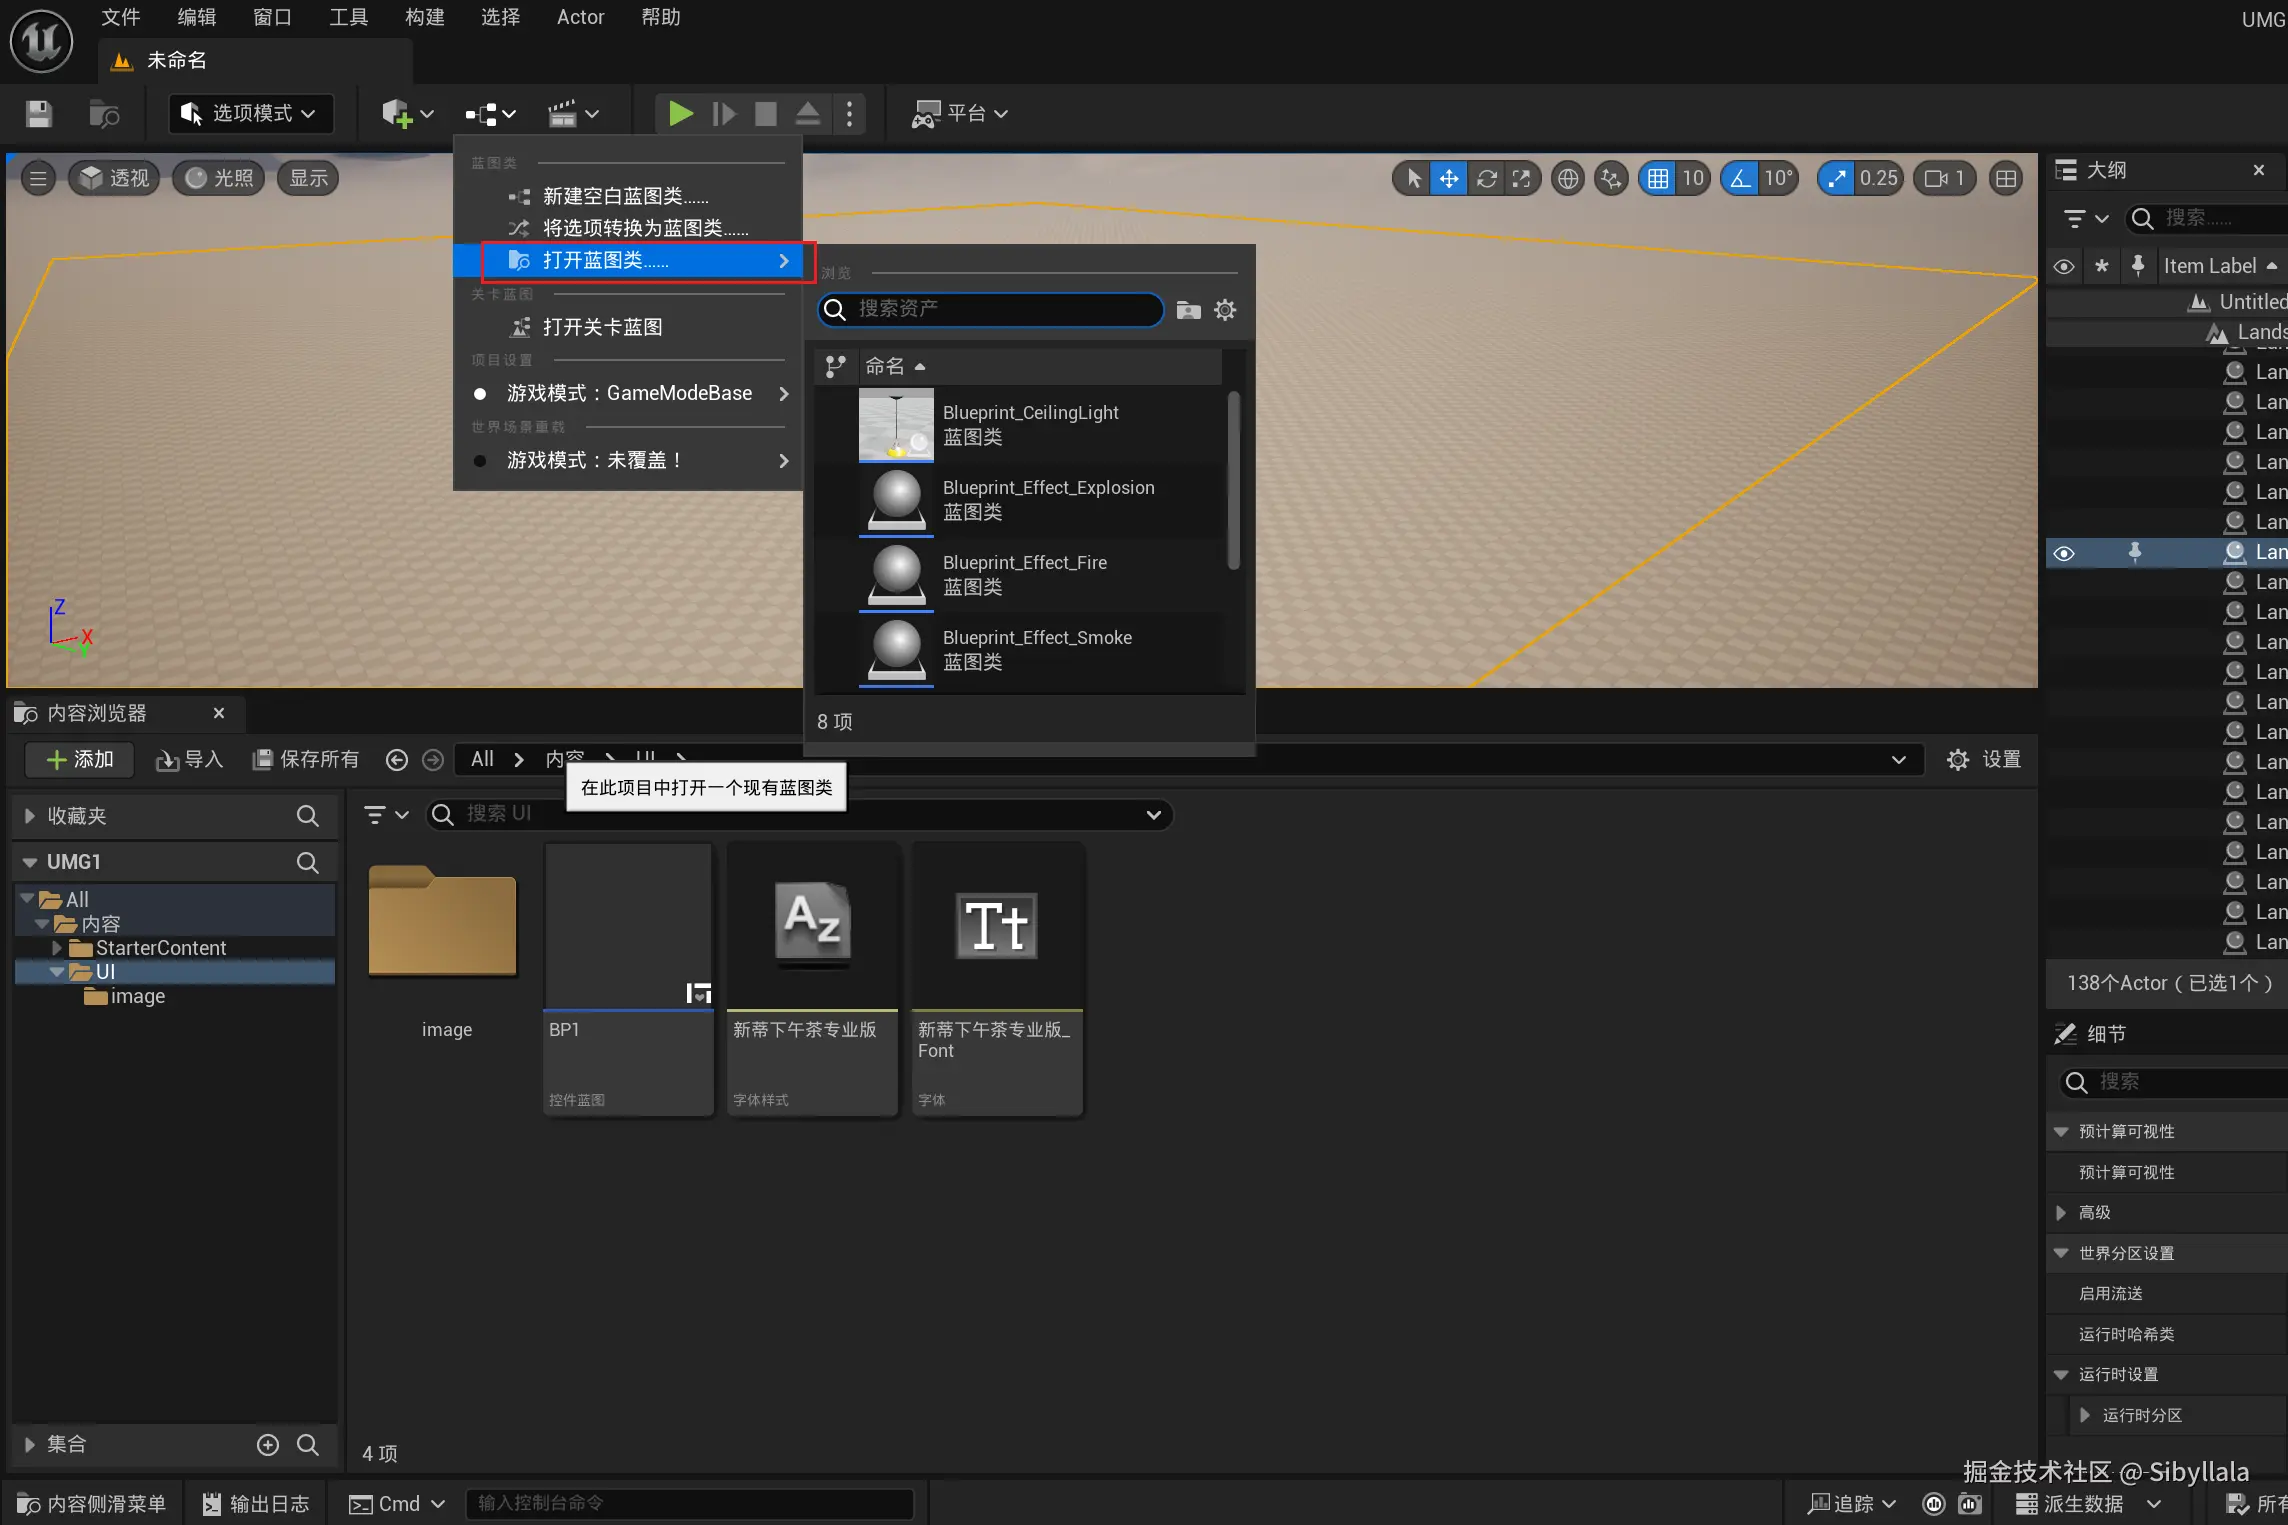Click the green Play button in toolbar
Viewport: 2288px width, 1525px height.
680,114
